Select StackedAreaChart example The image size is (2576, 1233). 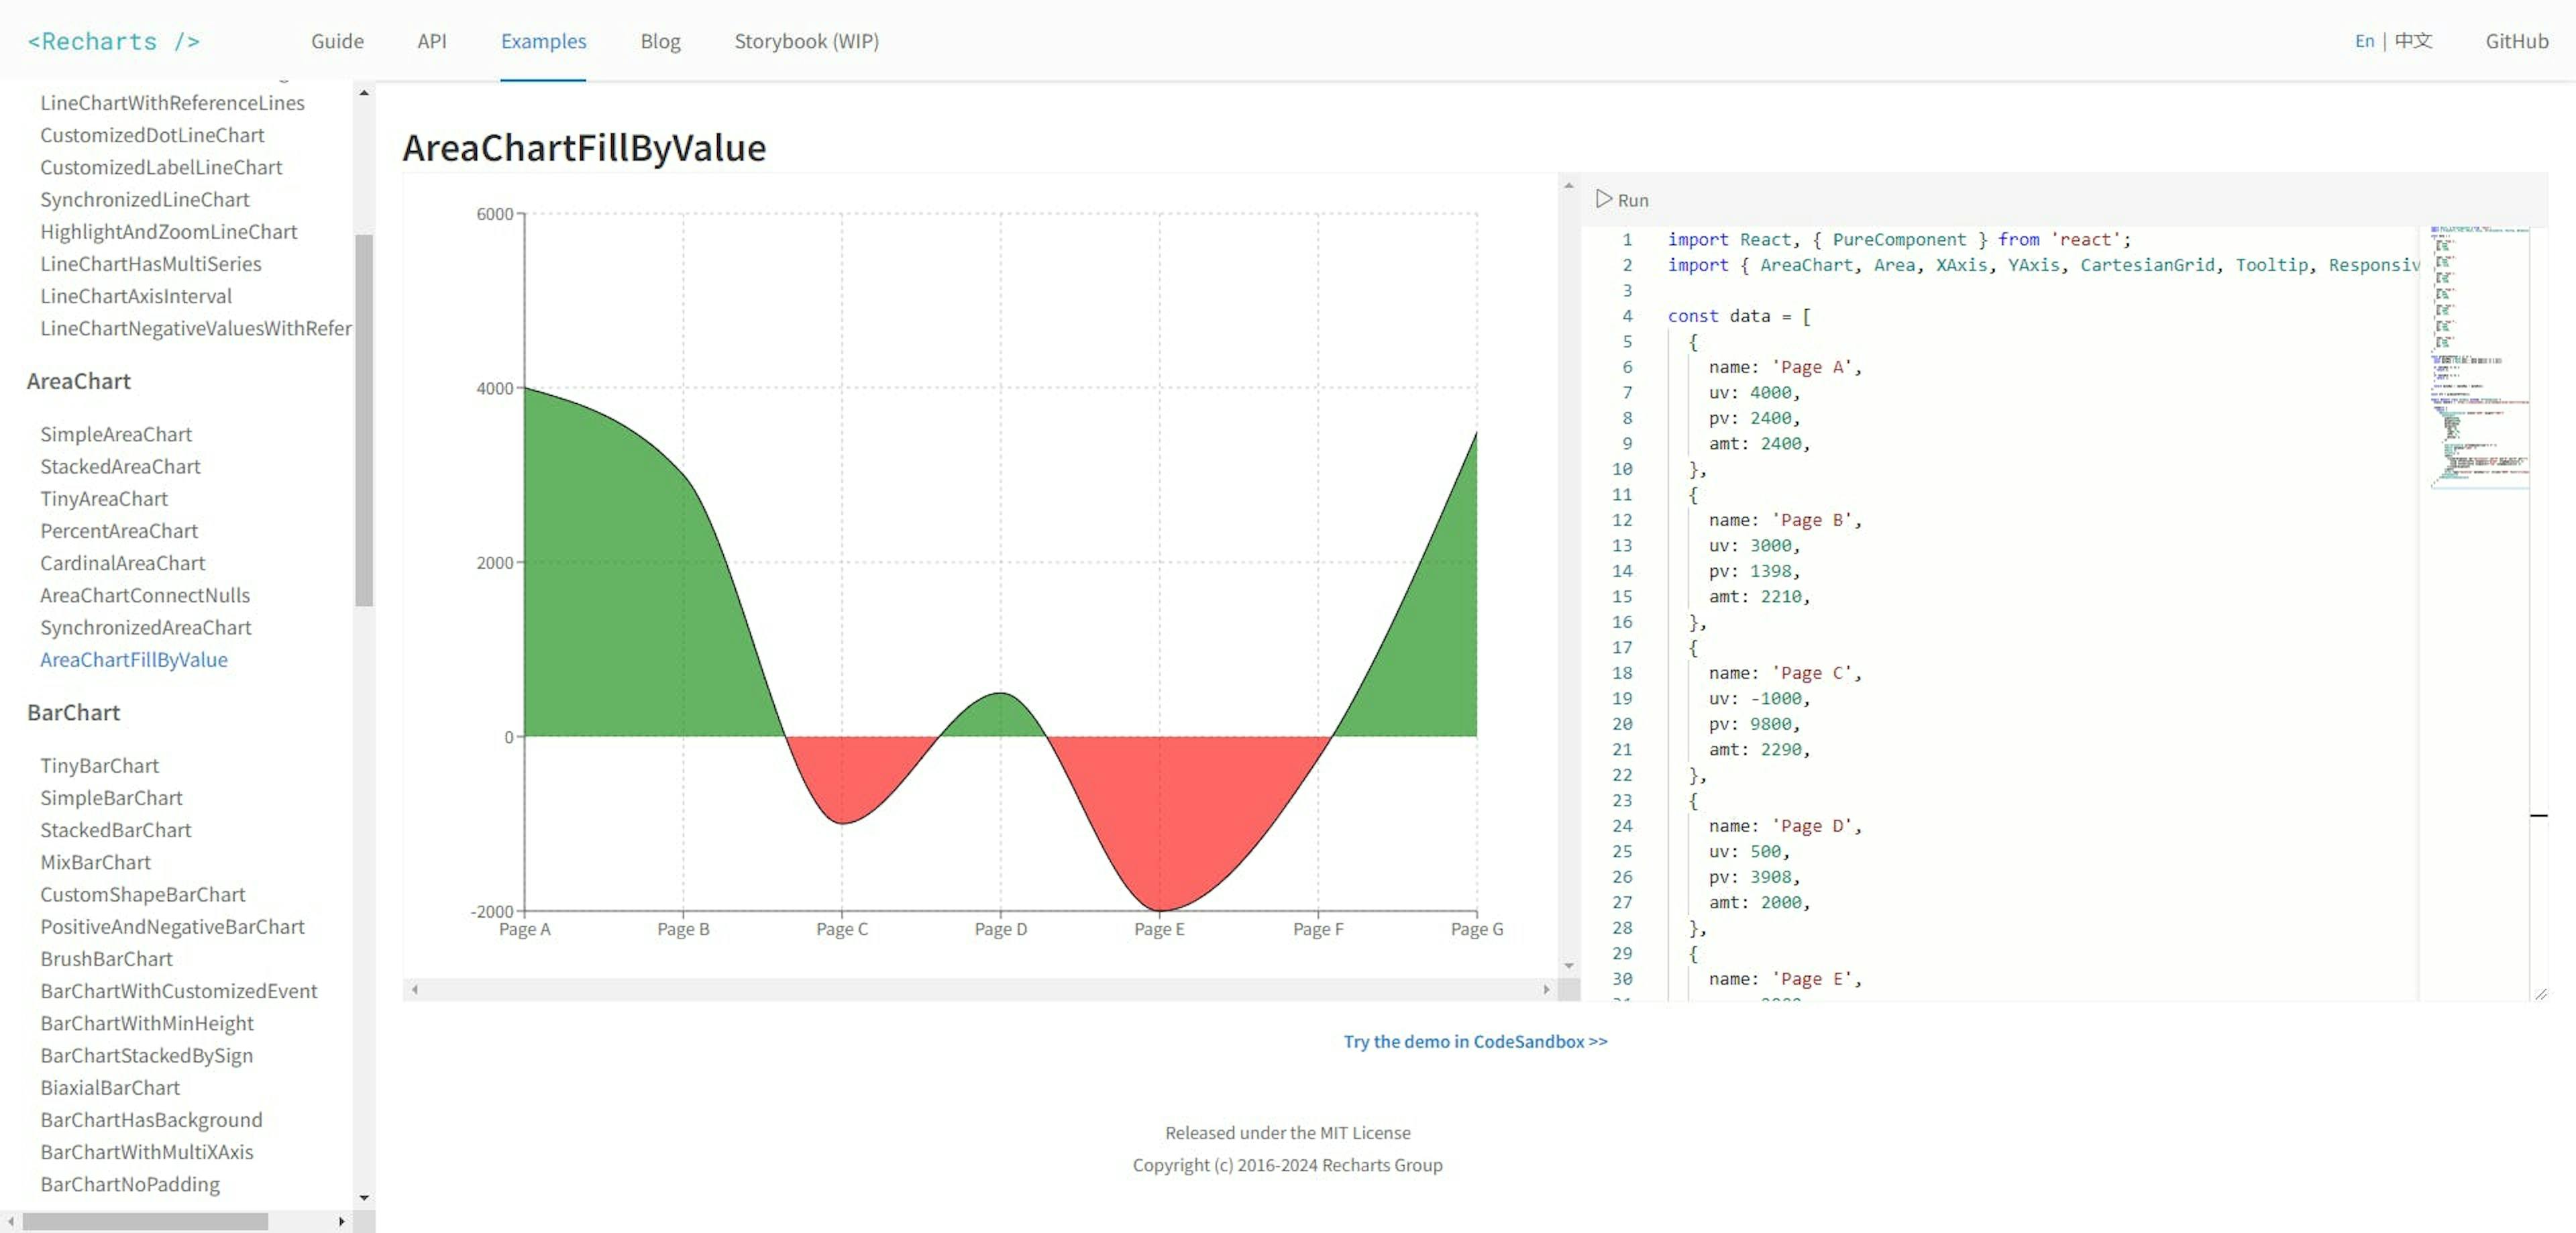[120, 466]
